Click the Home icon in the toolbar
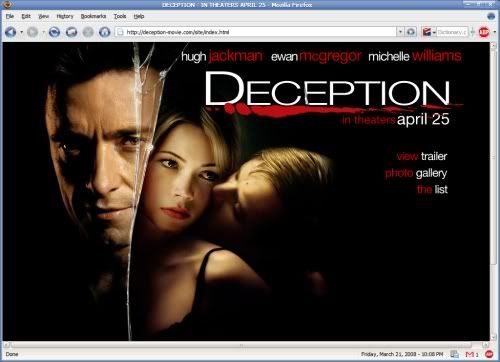The width and height of the screenshot is (500, 362). point(104,32)
